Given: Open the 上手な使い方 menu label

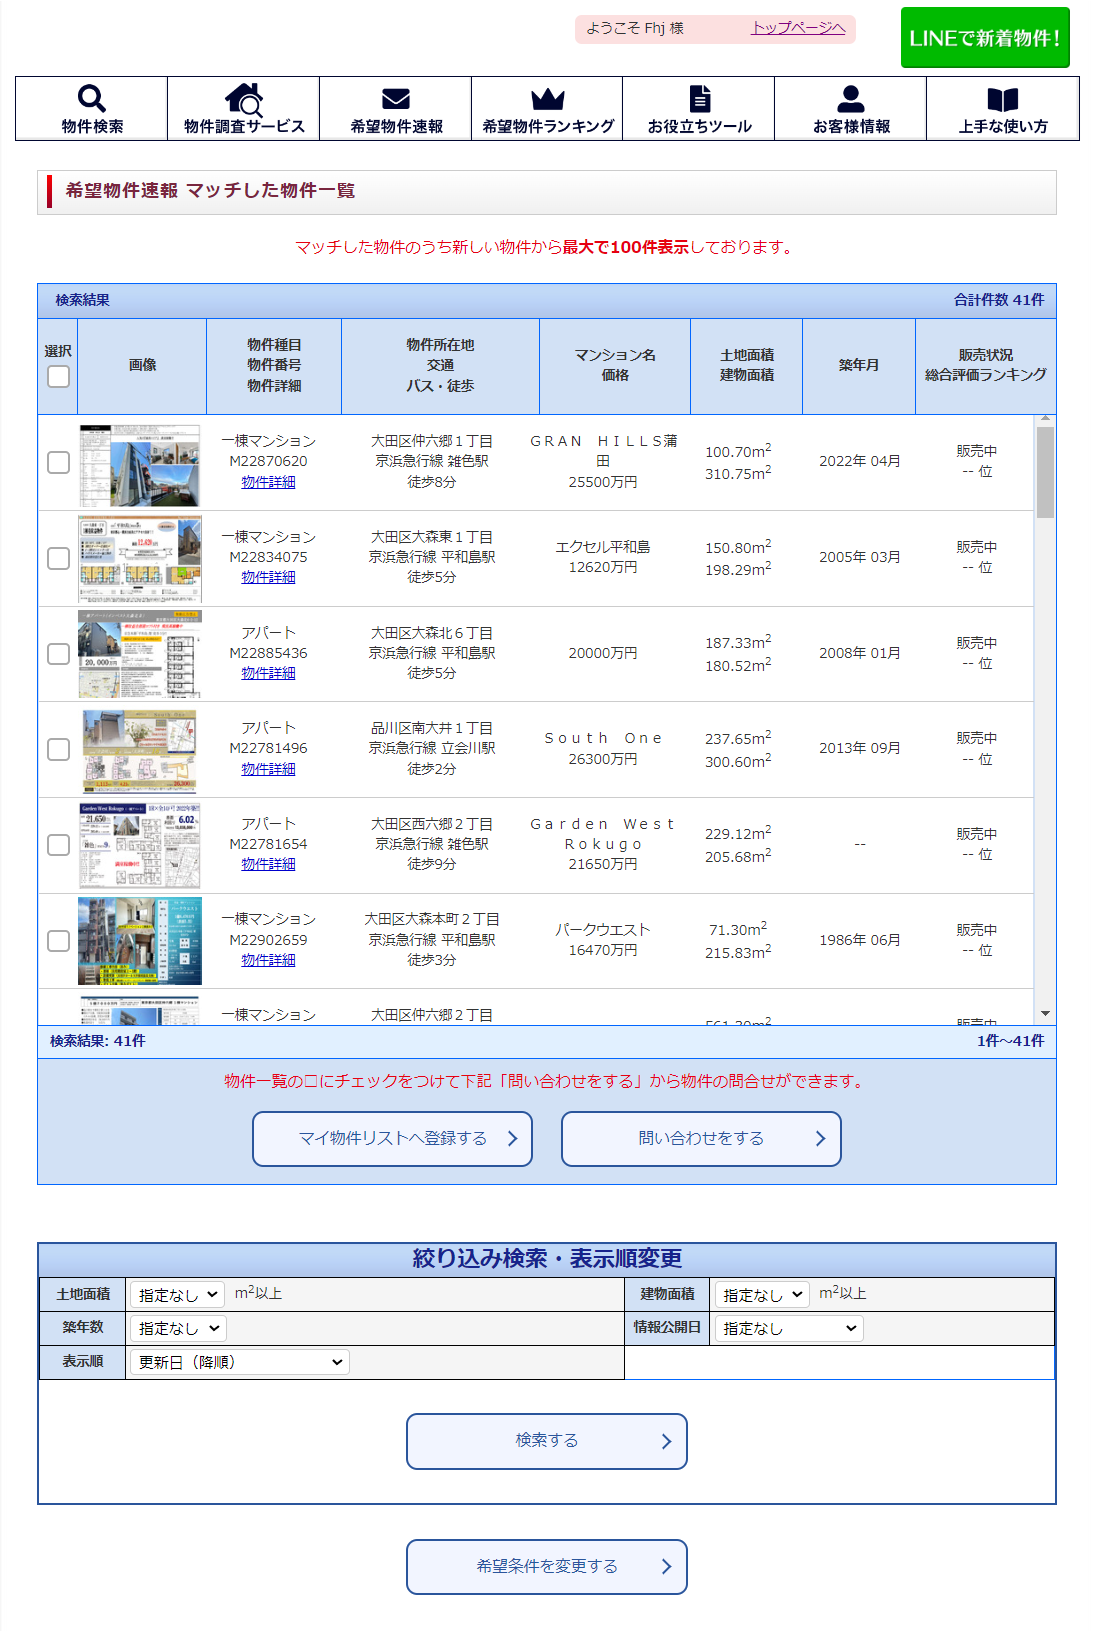Looking at the screenshot, I should pyautogui.click(x=1003, y=126).
